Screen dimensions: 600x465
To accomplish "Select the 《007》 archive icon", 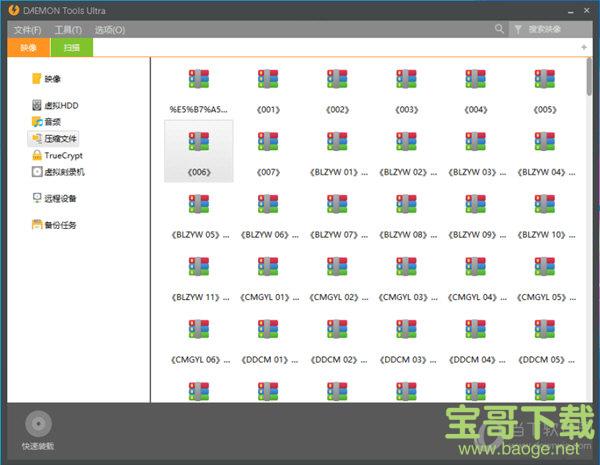I will point(268,141).
